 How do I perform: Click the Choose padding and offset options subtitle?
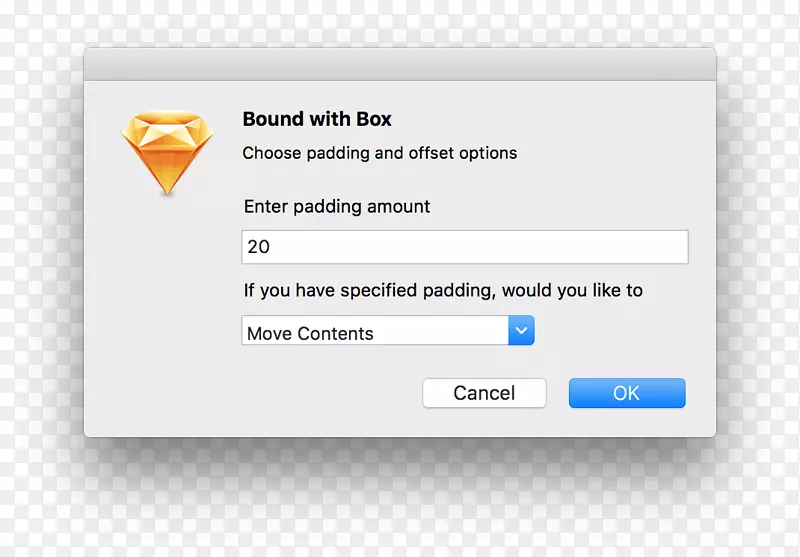click(380, 154)
